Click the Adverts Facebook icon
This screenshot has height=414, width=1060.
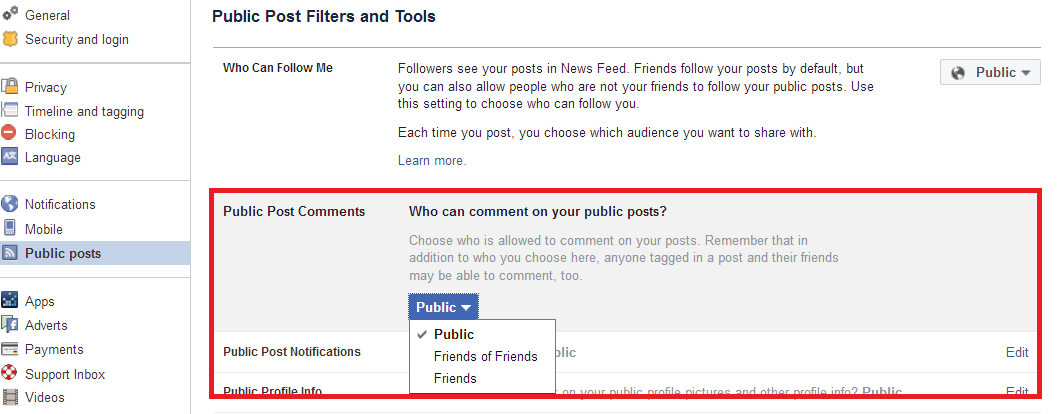[x=9, y=325]
